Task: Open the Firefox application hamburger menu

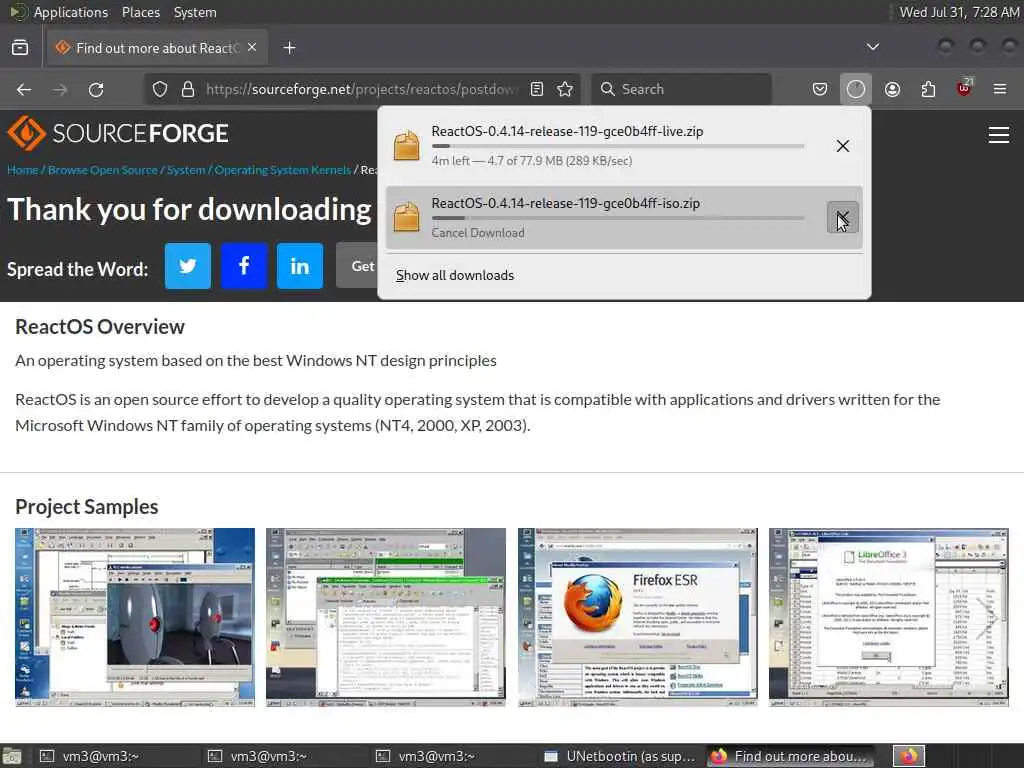Action: point(1000,89)
